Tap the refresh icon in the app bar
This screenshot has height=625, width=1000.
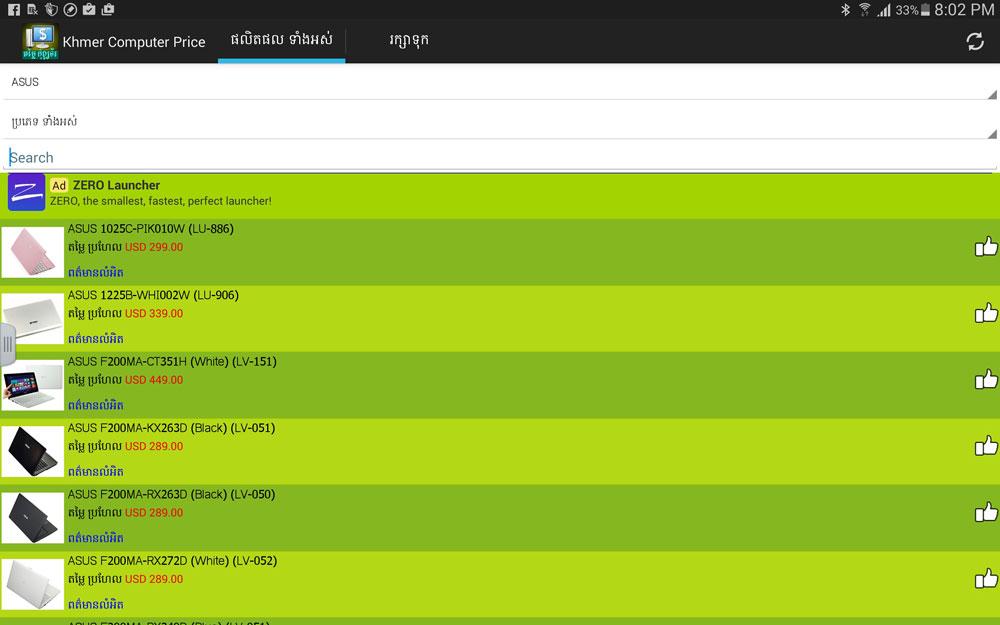tap(974, 42)
